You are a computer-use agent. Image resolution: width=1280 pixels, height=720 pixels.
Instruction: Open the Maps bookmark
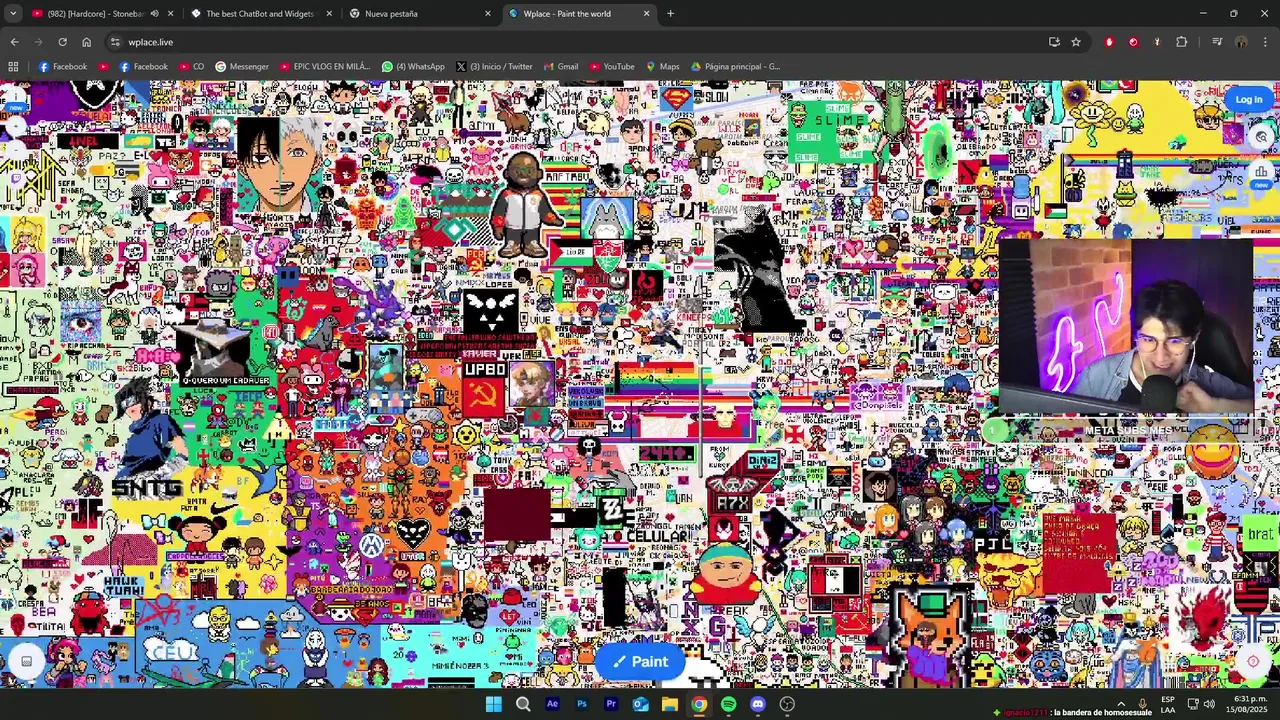(x=662, y=67)
